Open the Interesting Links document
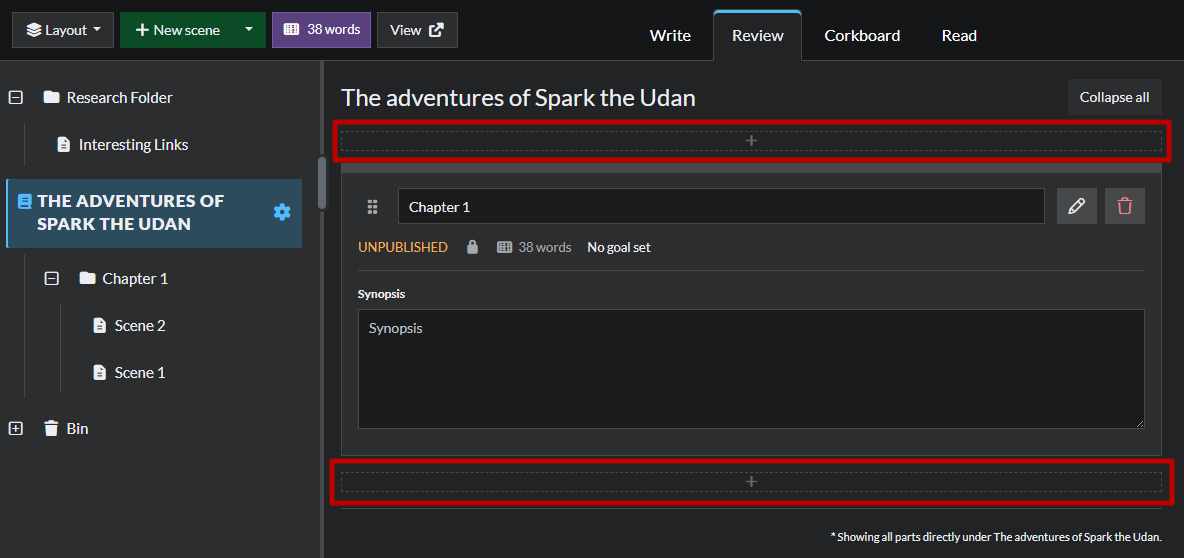 pyautogui.click(x=133, y=144)
